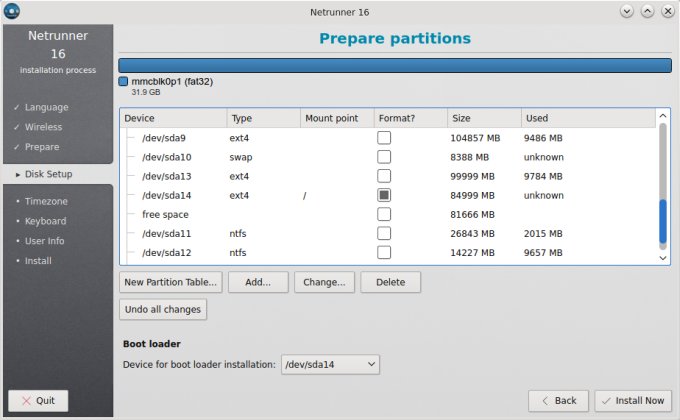Click the Netrunner logo icon in title bar
The image size is (680, 420).
pos(12,11)
